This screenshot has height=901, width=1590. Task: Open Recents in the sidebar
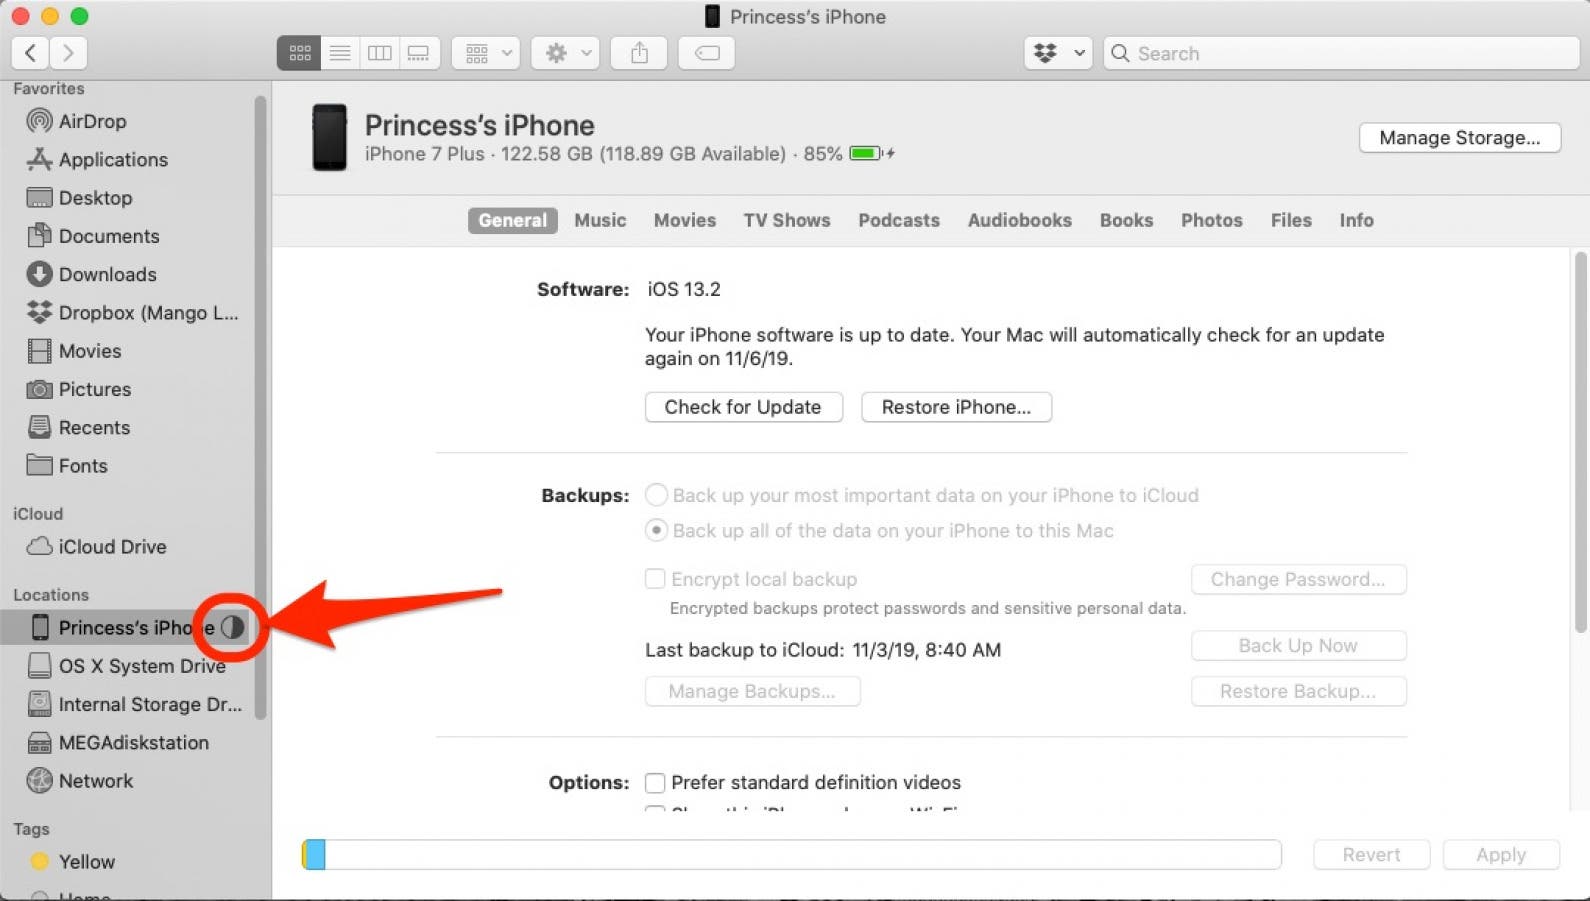(78, 427)
